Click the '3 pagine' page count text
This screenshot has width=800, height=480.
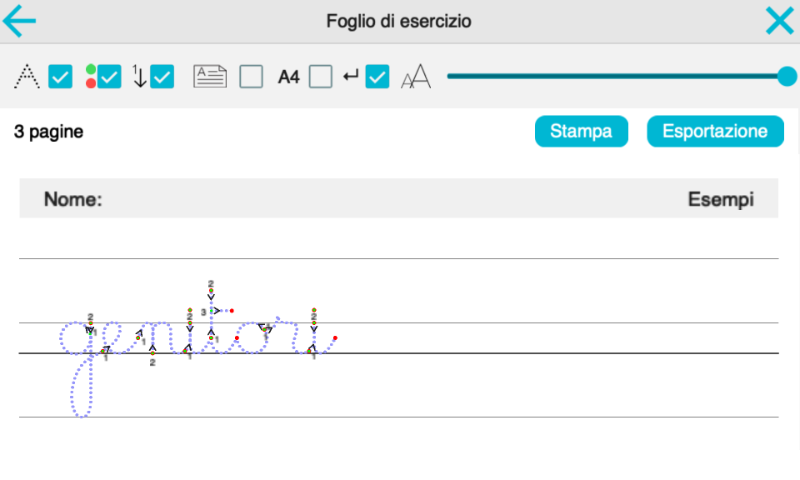click(48, 132)
